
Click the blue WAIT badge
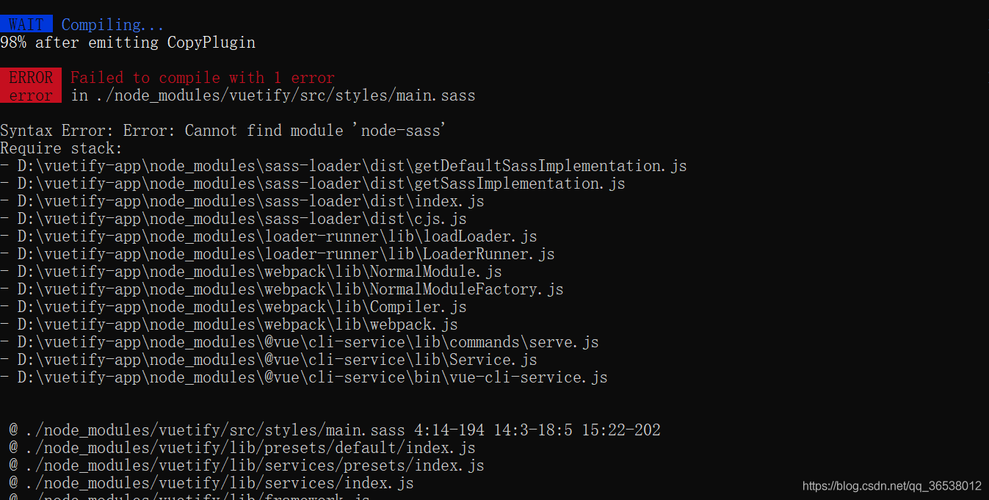pos(25,25)
